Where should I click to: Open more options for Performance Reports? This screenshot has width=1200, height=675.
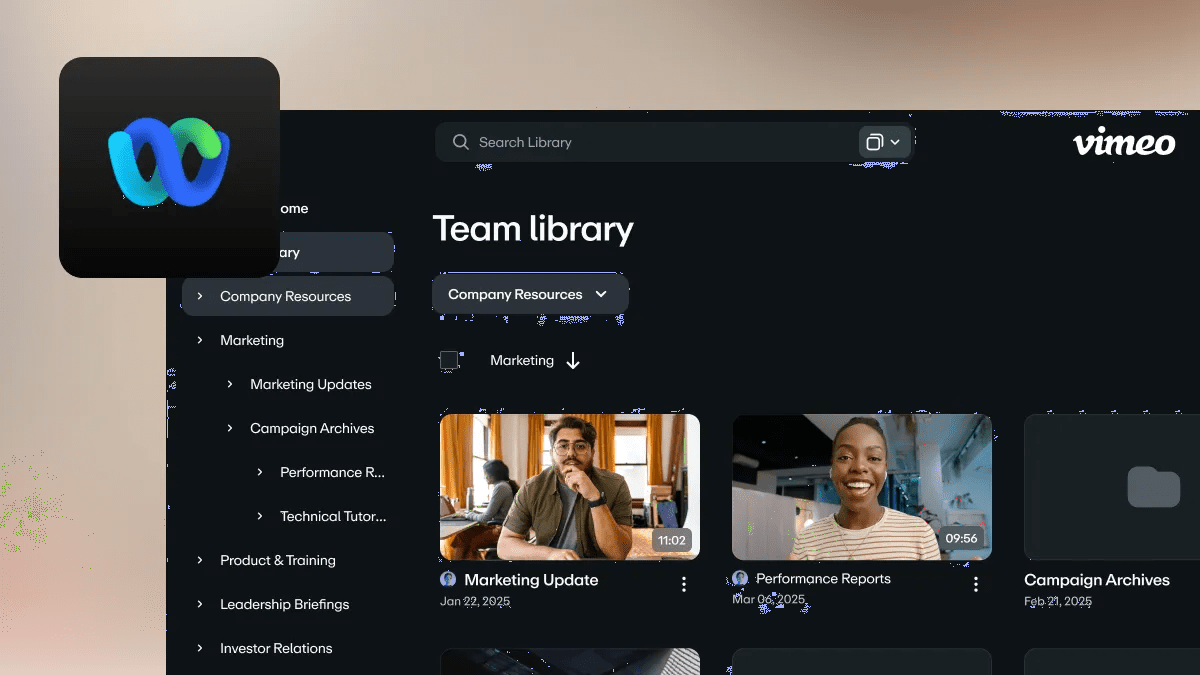point(976,584)
